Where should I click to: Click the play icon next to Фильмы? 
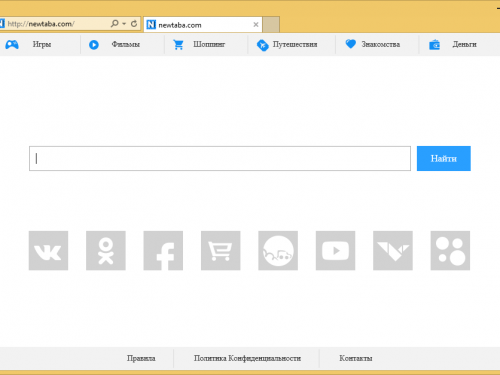click(94, 44)
